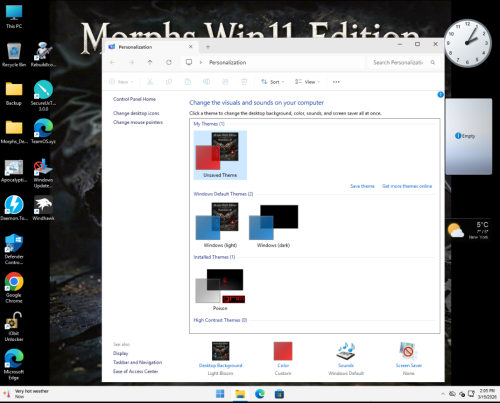The height and width of the screenshot is (403, 500).
Task: Click the Search Personalization field
Action: [x=403, y=62]
